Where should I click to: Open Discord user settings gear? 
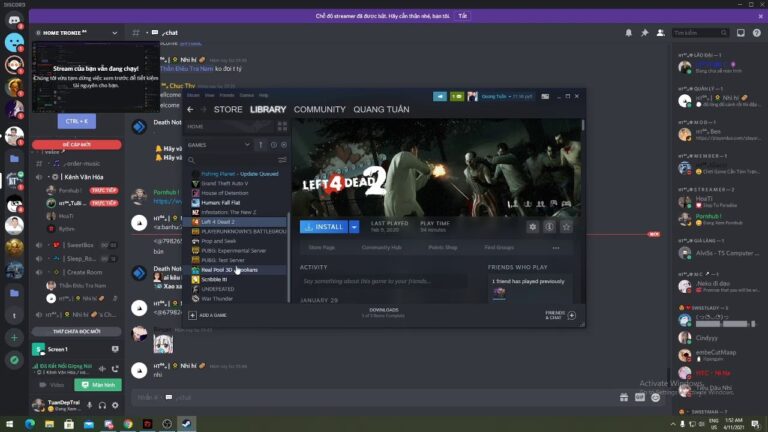click(115, 405)
